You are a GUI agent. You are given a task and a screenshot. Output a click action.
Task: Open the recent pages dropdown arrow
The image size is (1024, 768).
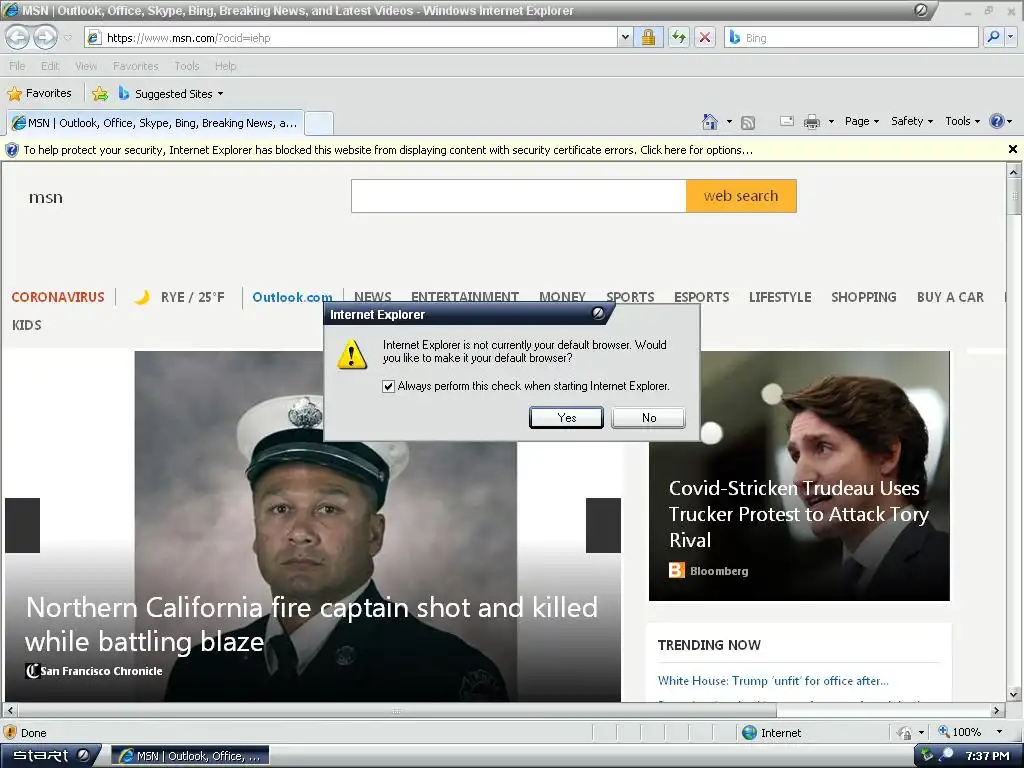(x=69, y=38)
